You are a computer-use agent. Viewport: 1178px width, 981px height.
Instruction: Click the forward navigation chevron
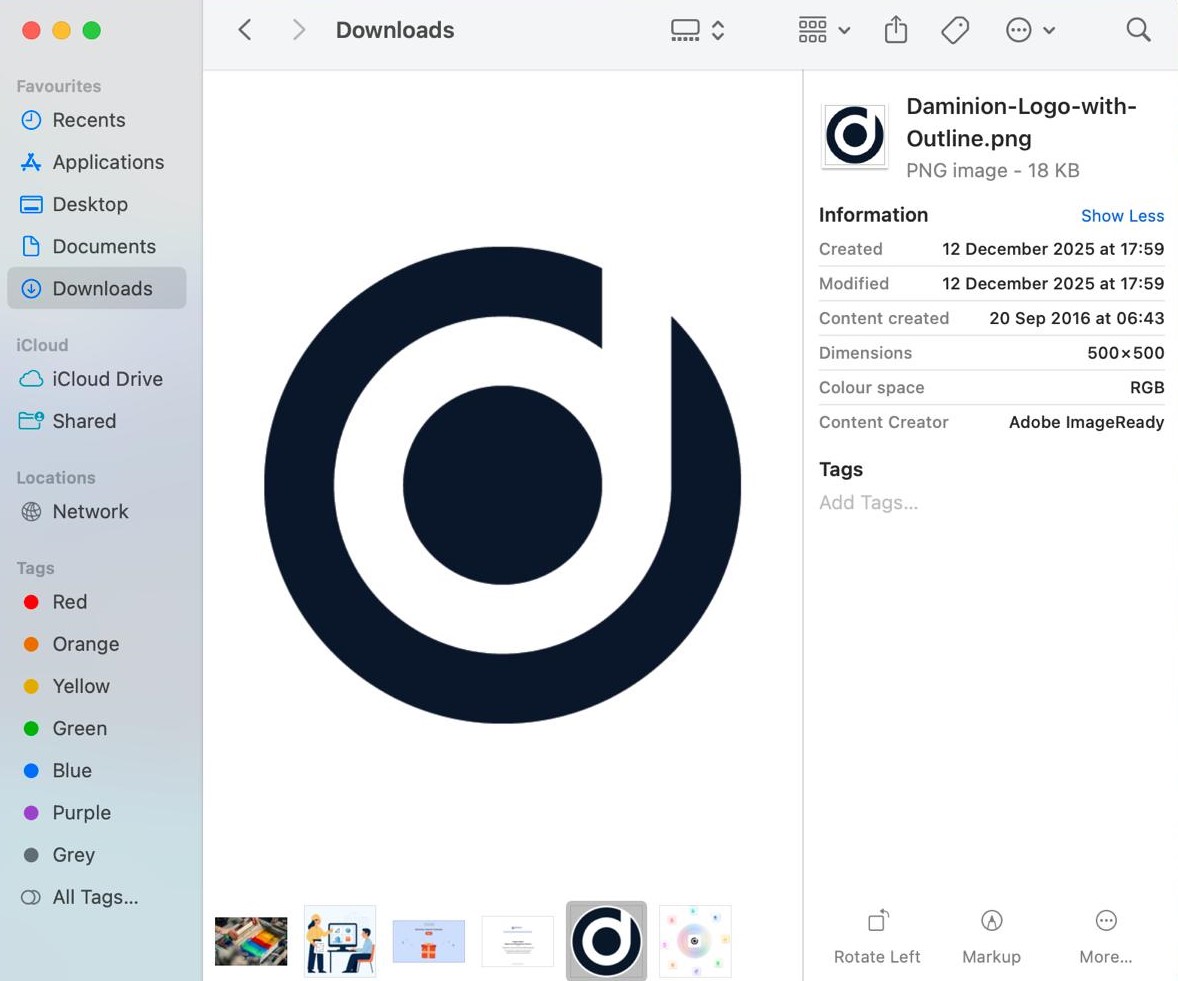point(298,30)
